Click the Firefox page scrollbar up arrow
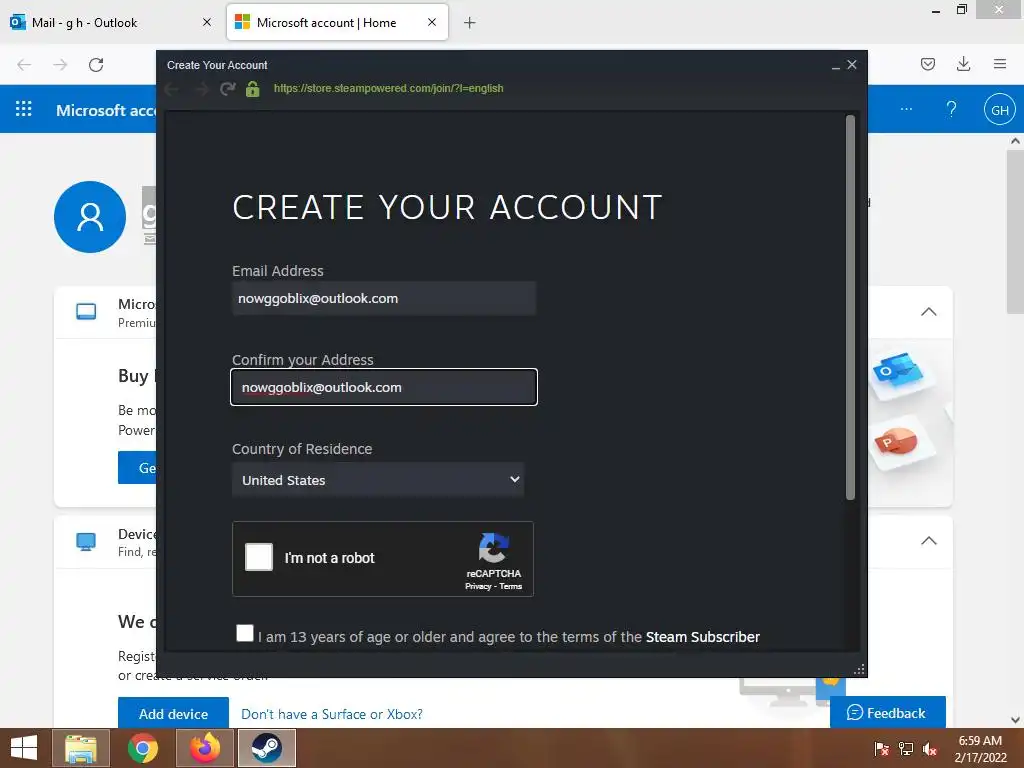 pos(1015,140)
